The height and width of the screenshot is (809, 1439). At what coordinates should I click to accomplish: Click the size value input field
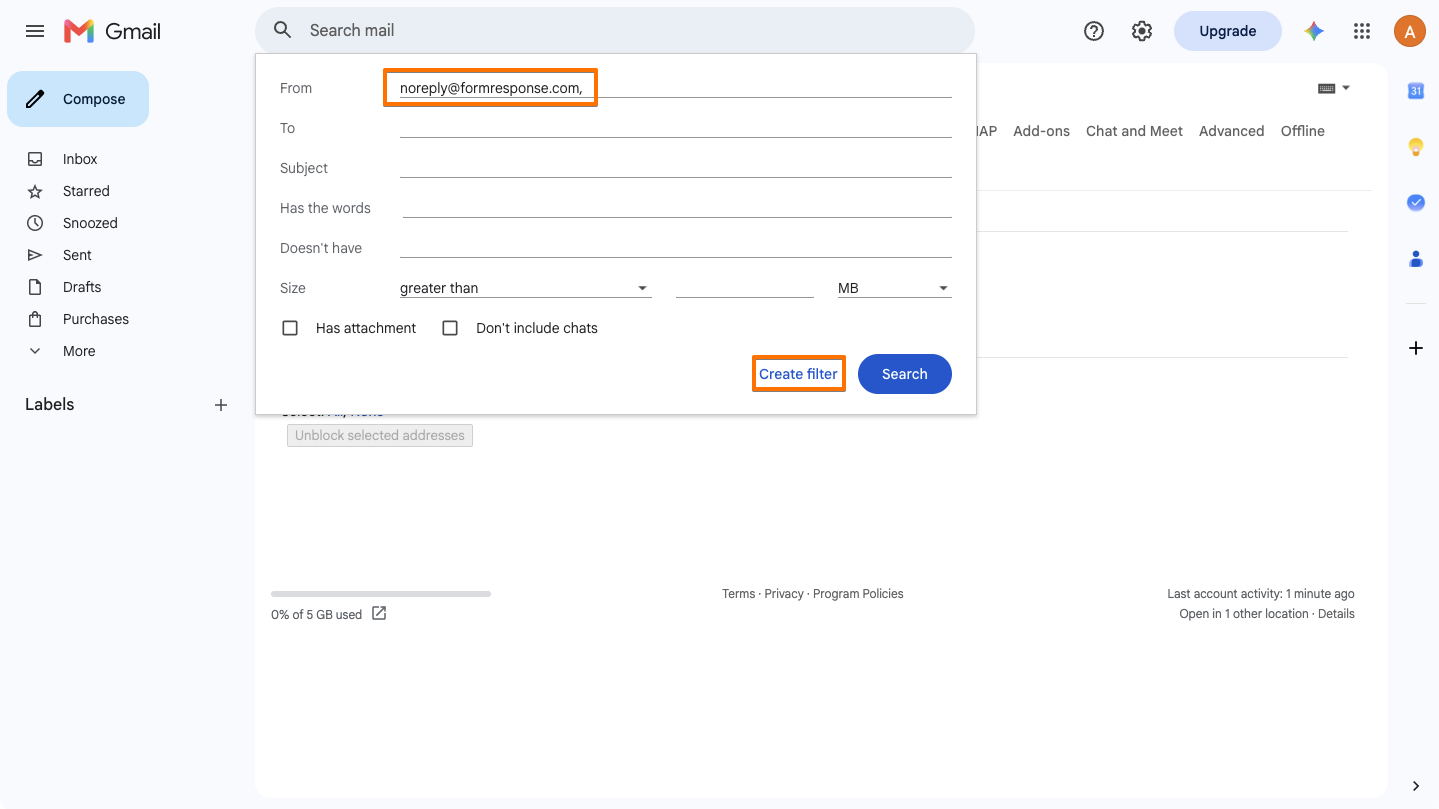coord(745,288)
